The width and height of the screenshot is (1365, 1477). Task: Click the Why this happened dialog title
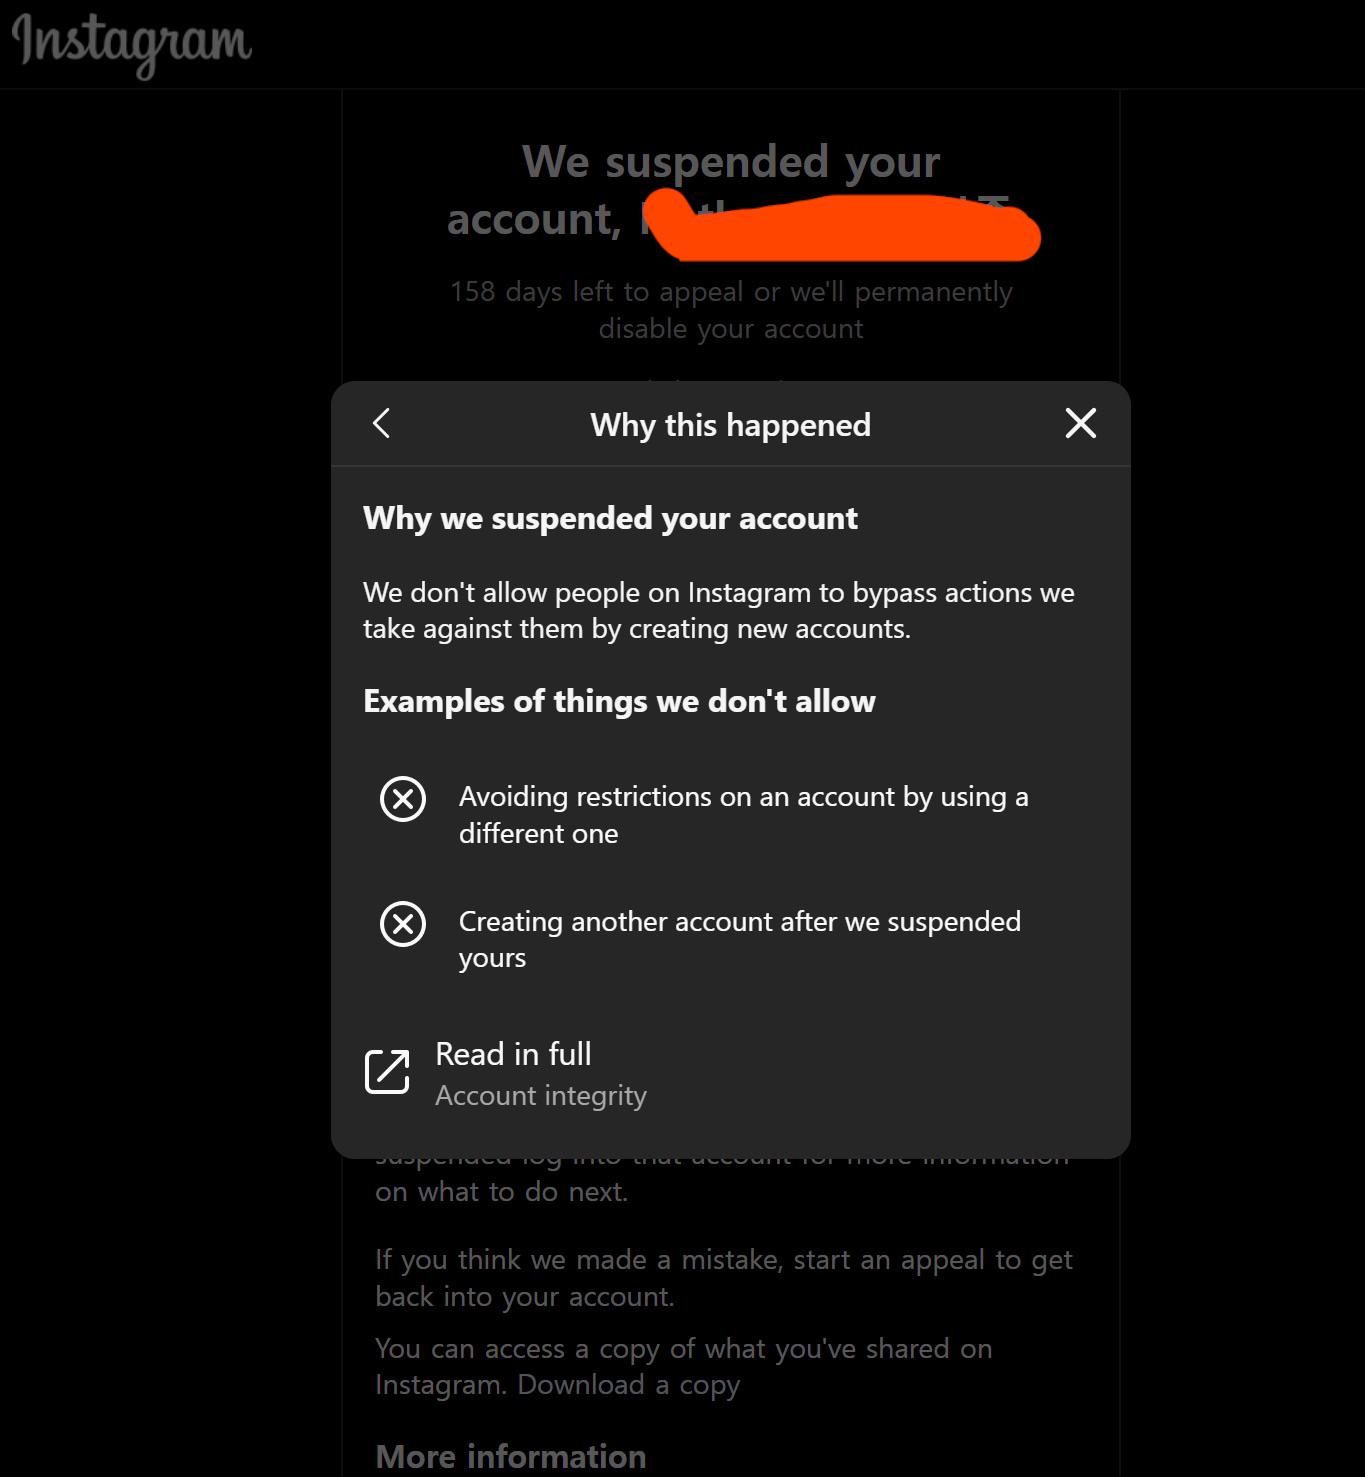[730, 425]
